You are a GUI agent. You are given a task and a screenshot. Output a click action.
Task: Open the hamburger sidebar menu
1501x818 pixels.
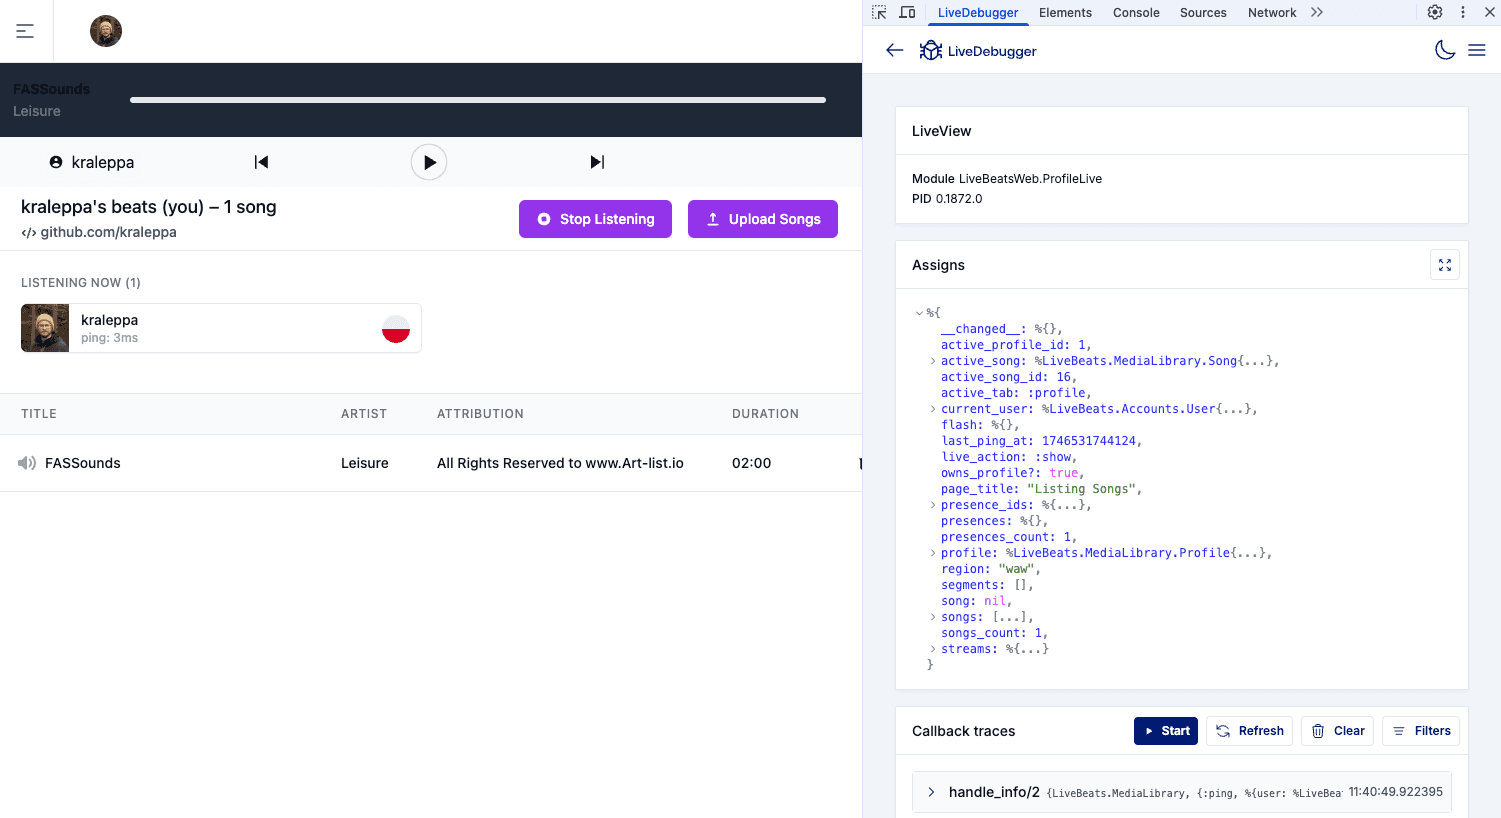click(25, 31)
